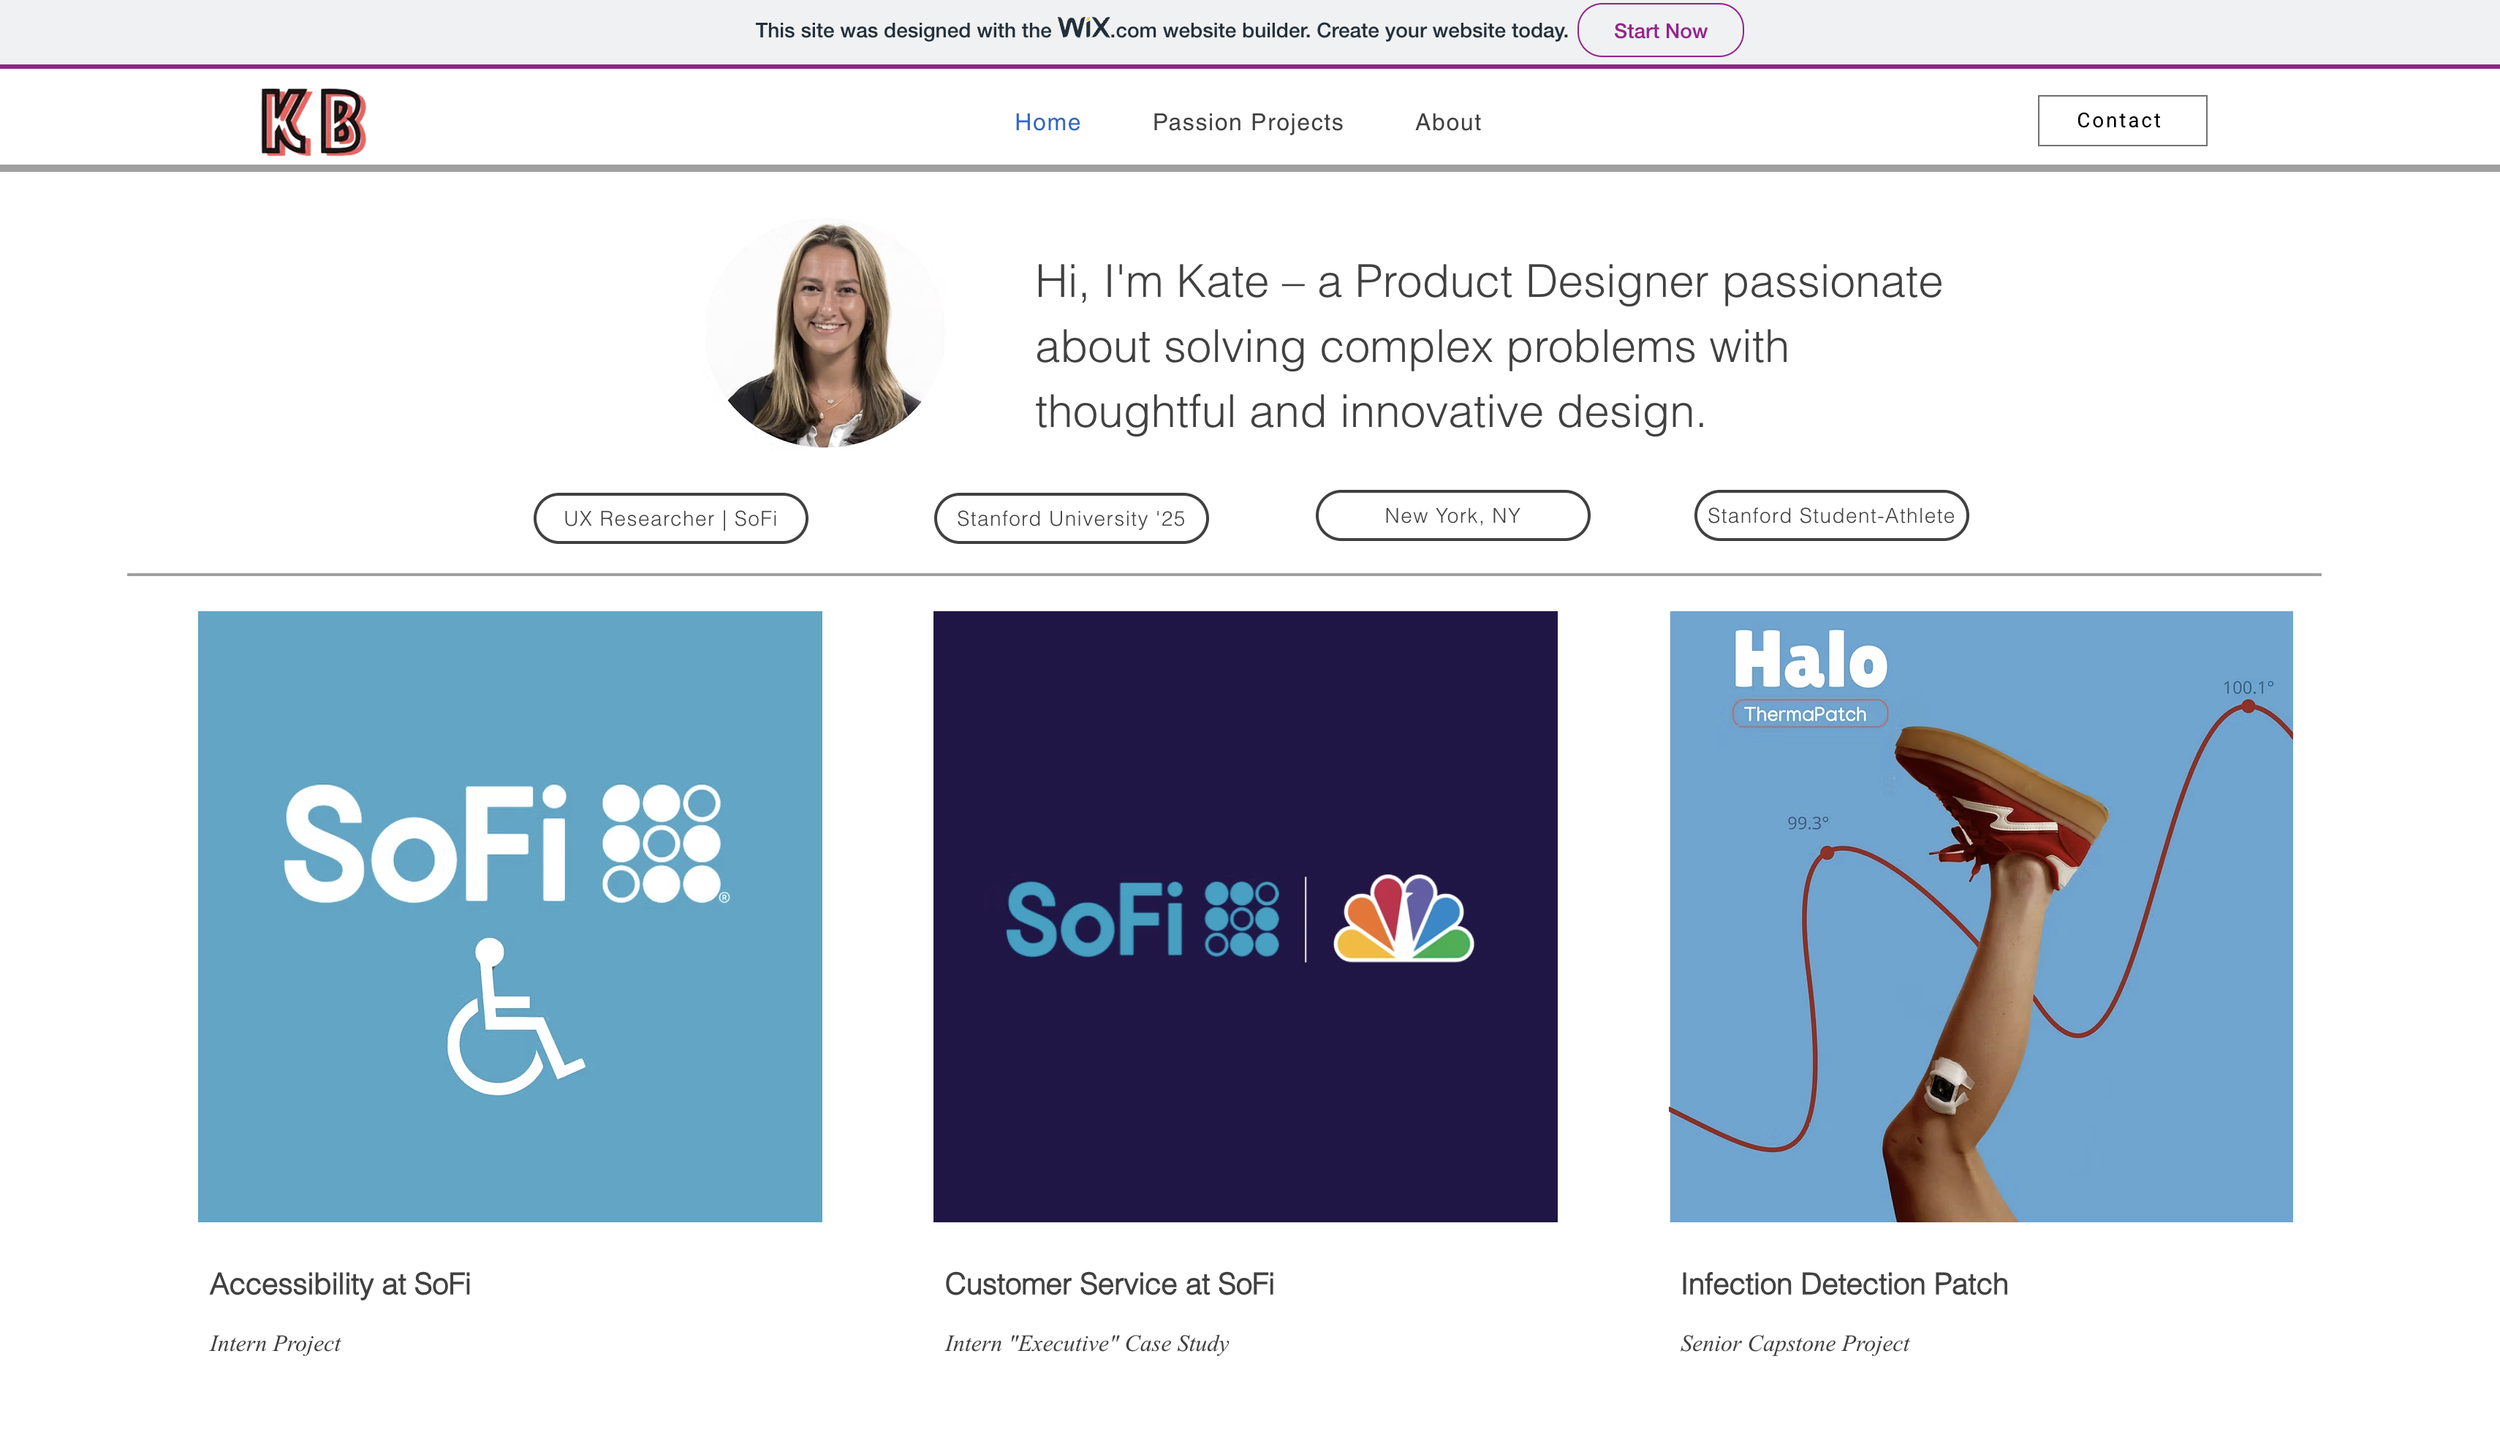
Task: Click the New York, NY tag
Action: 1452,516
